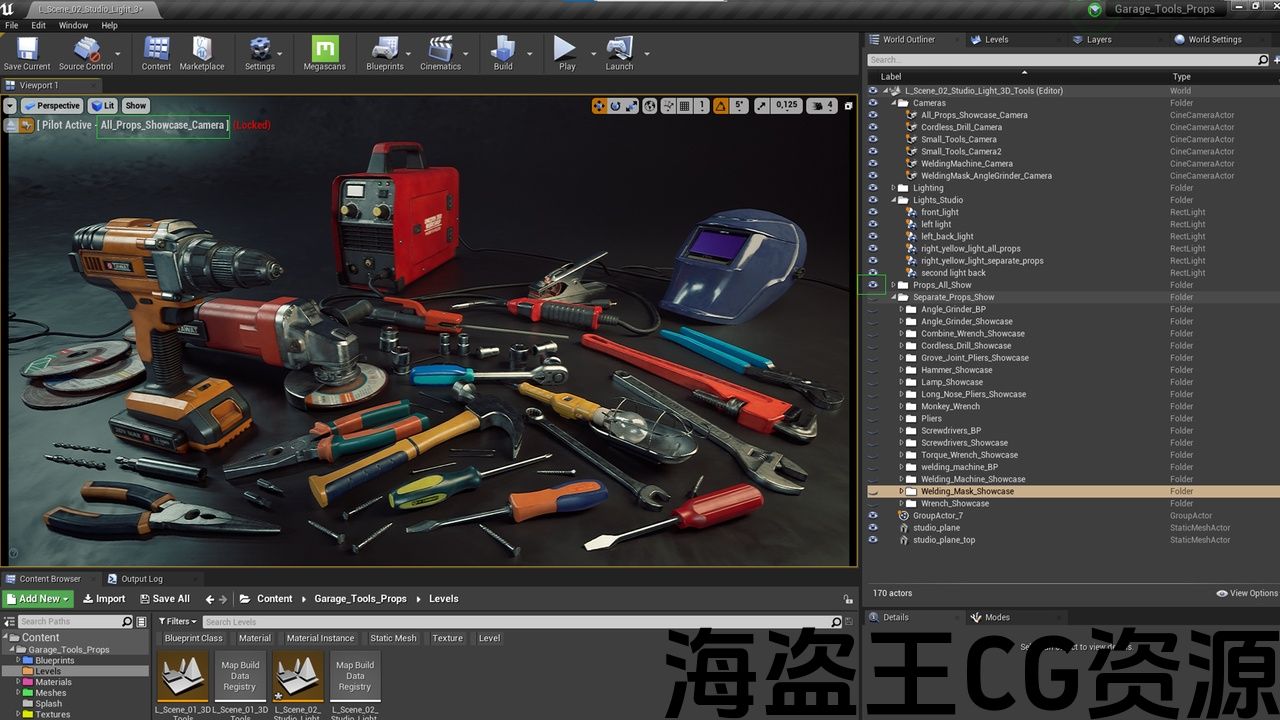
Task: Expand the Lighting folder in outliner
Action: [893, 188]
